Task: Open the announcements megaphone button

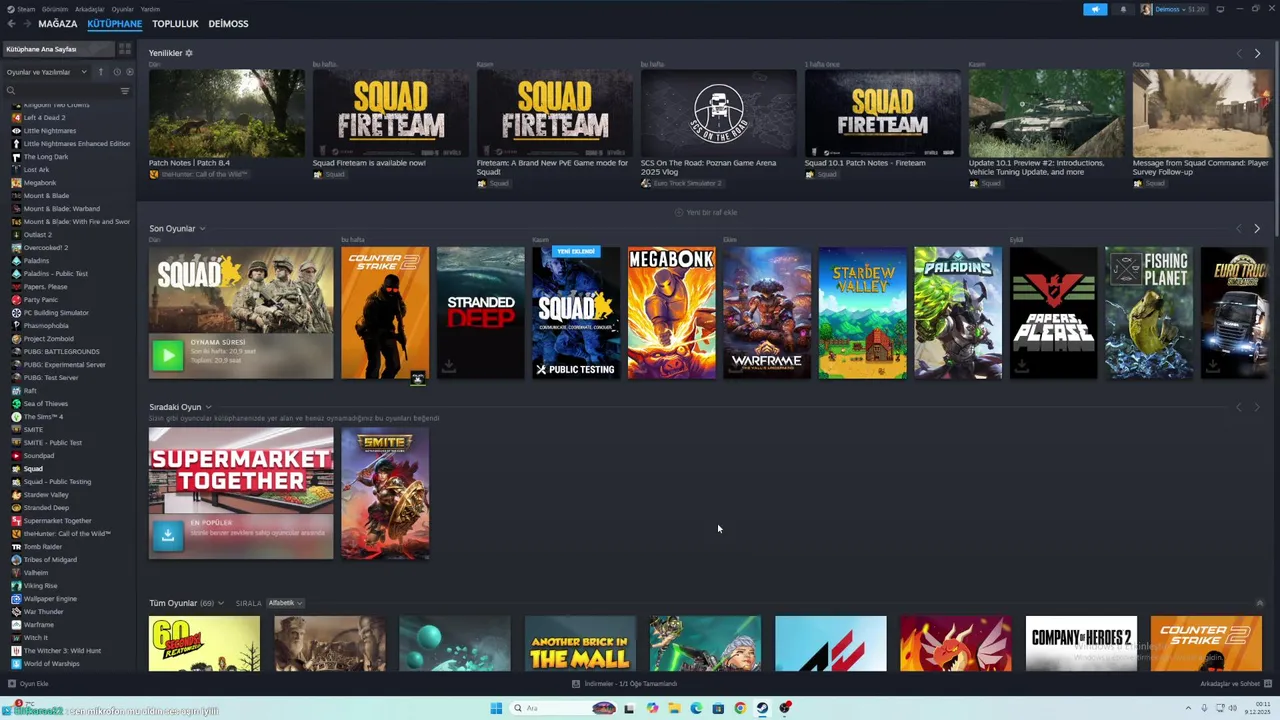Action: pyautogui.click(x=1095, y=9)
